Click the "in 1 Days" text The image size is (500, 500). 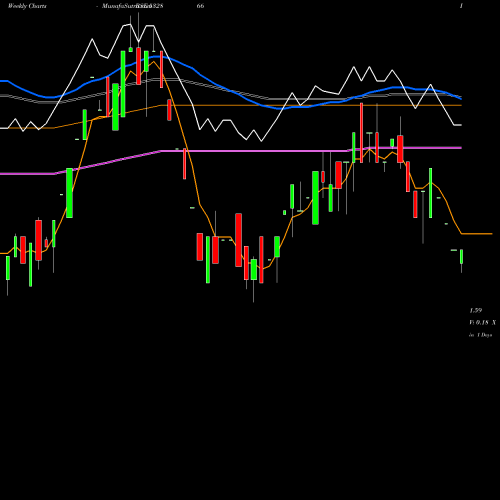(480, 335)
